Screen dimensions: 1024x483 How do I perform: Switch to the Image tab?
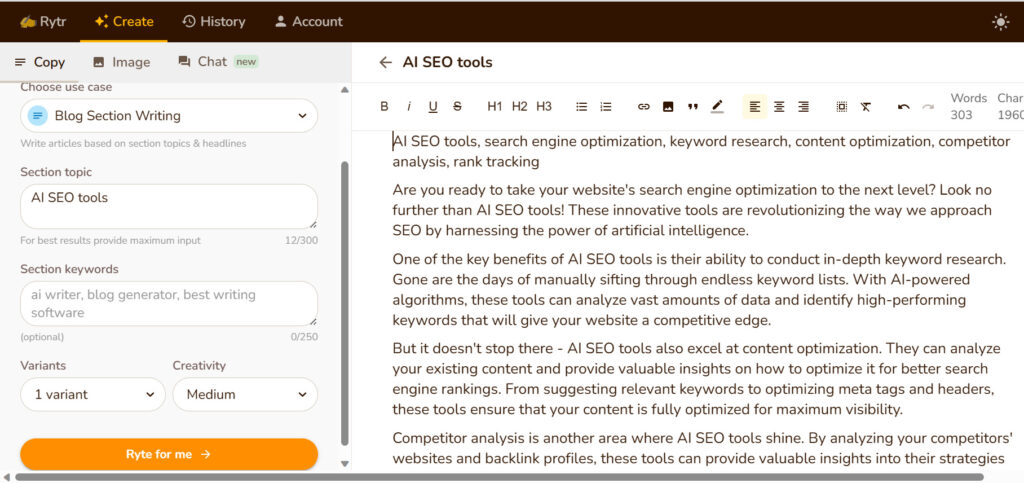click(x=121, y=62)
